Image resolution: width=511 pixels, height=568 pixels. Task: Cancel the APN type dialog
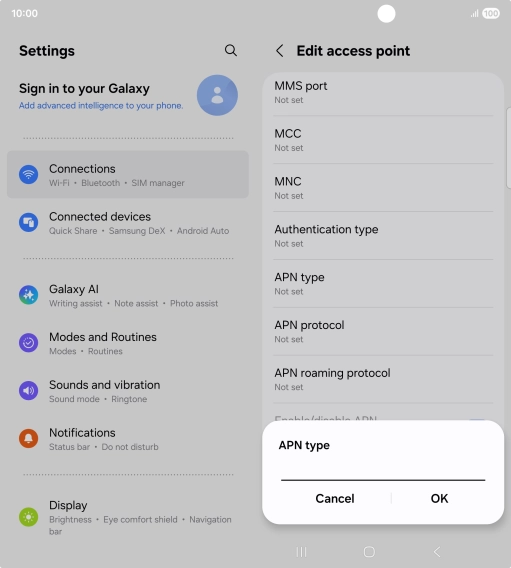pos(335,498)
